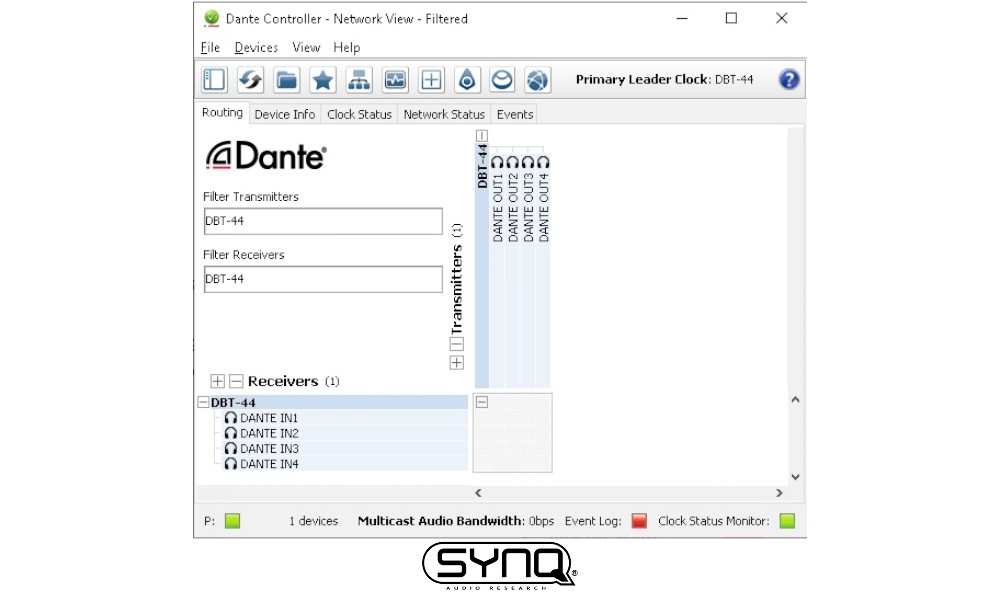Open the Devices menu

(256, 47)
